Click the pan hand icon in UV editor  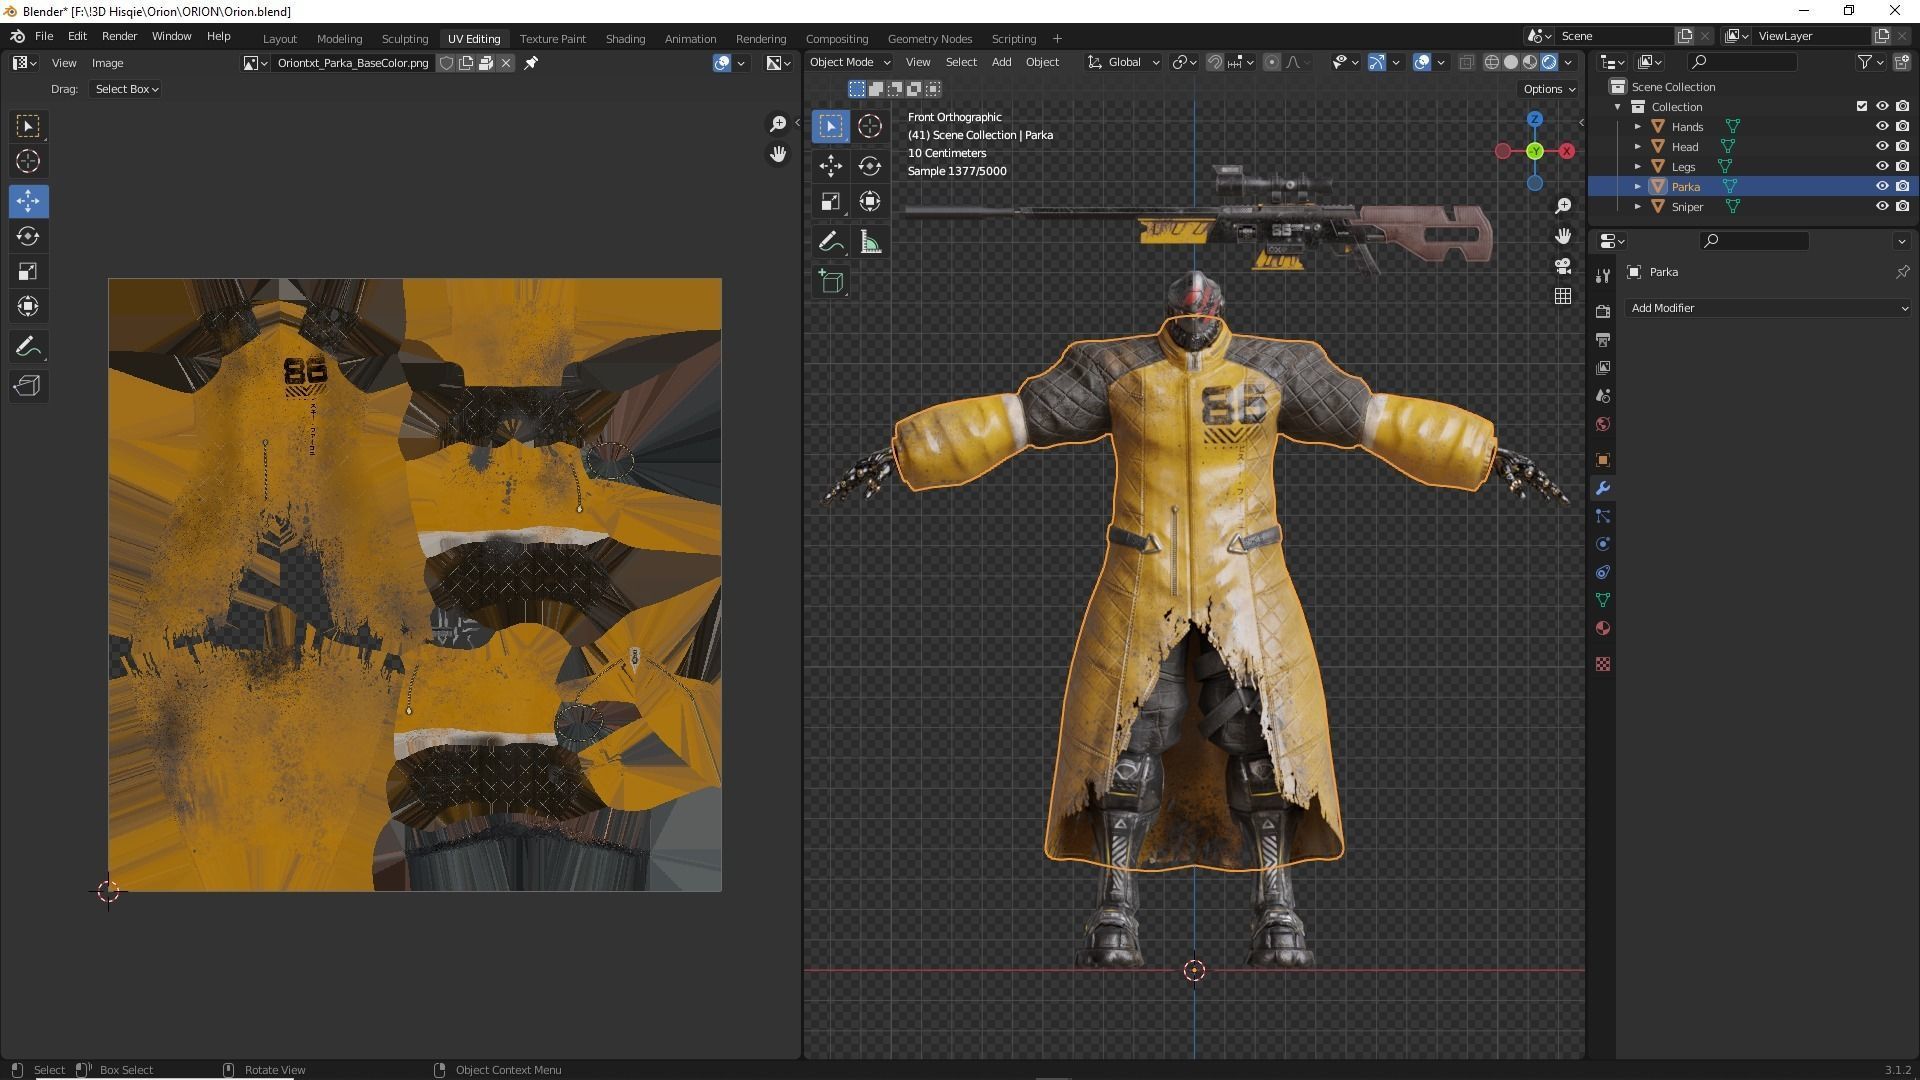778,154
